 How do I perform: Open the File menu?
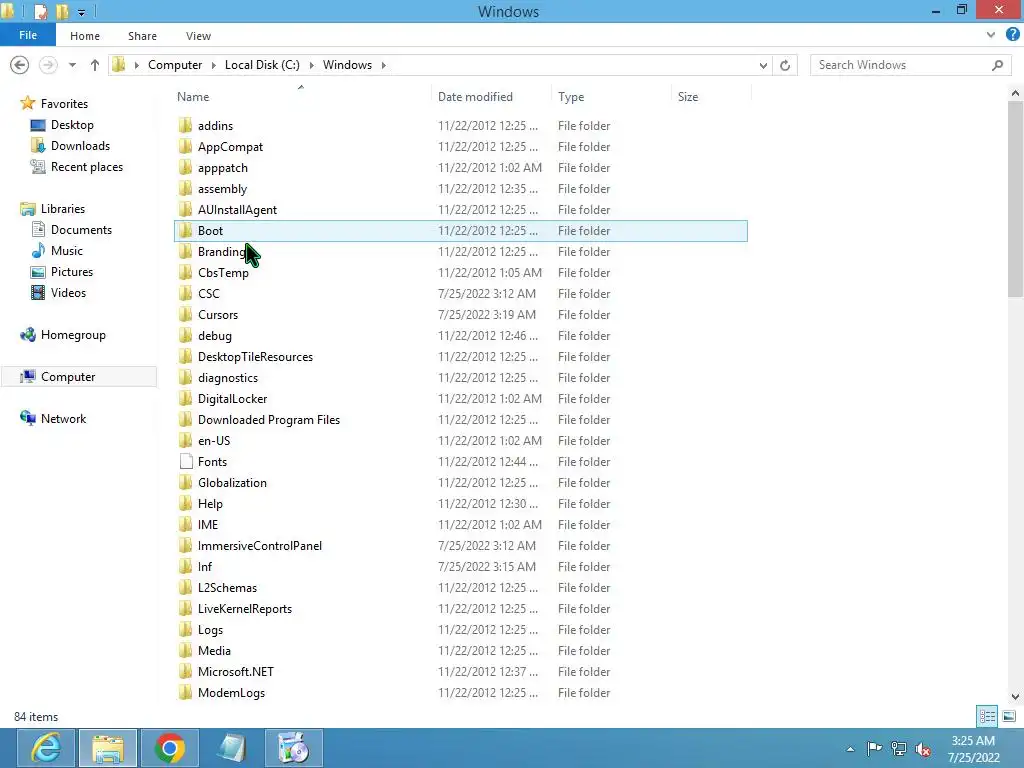(27, 35)
